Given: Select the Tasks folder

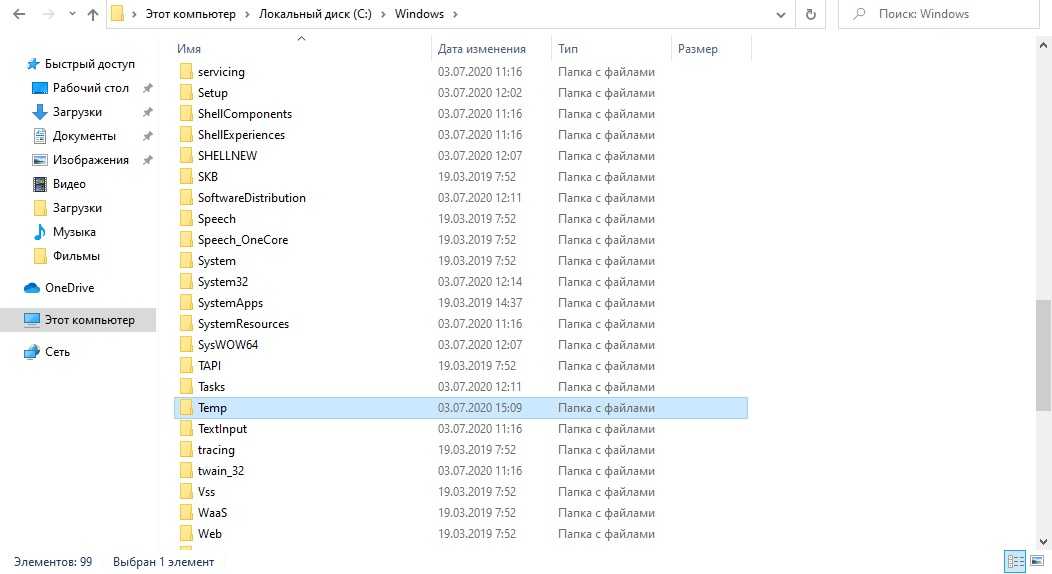Looking at the screenshot, I should [x=211, y=387].
